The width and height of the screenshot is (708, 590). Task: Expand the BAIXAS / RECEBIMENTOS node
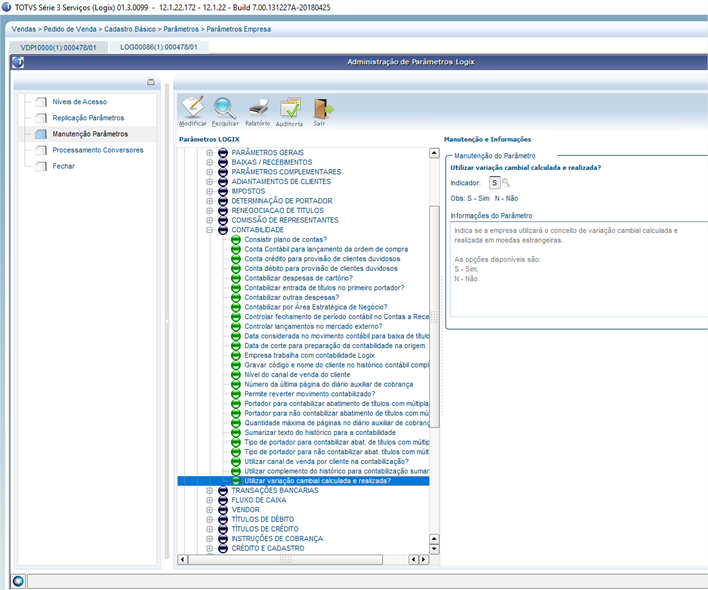[x=210, y=162]
